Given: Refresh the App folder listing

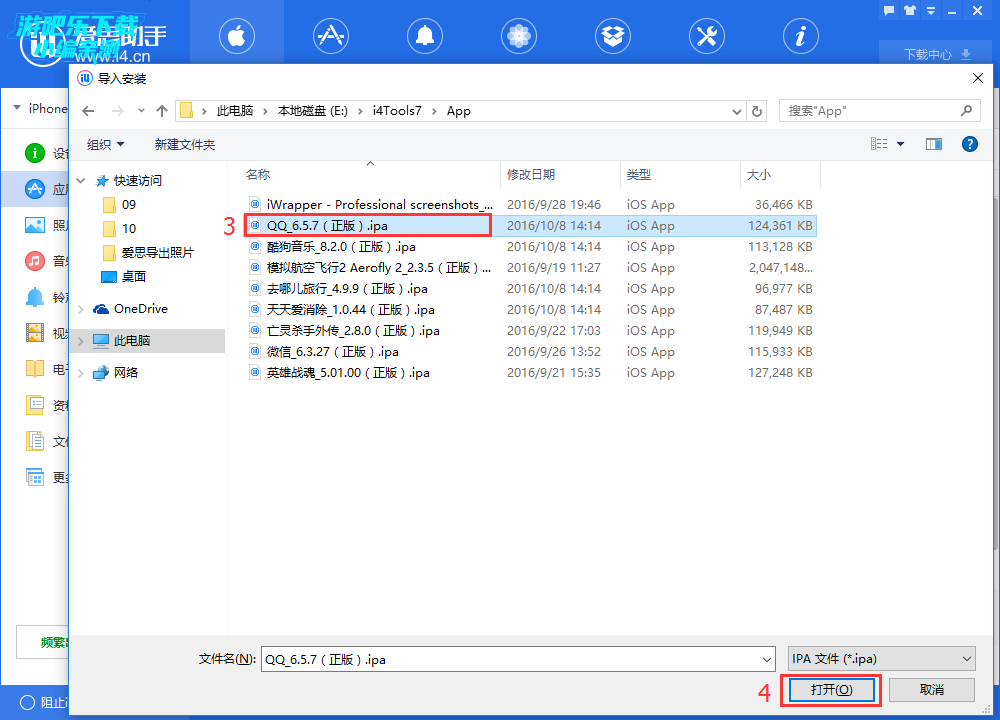Looking at the screenshot, I should pyautogui.click(x=757, y=112).
